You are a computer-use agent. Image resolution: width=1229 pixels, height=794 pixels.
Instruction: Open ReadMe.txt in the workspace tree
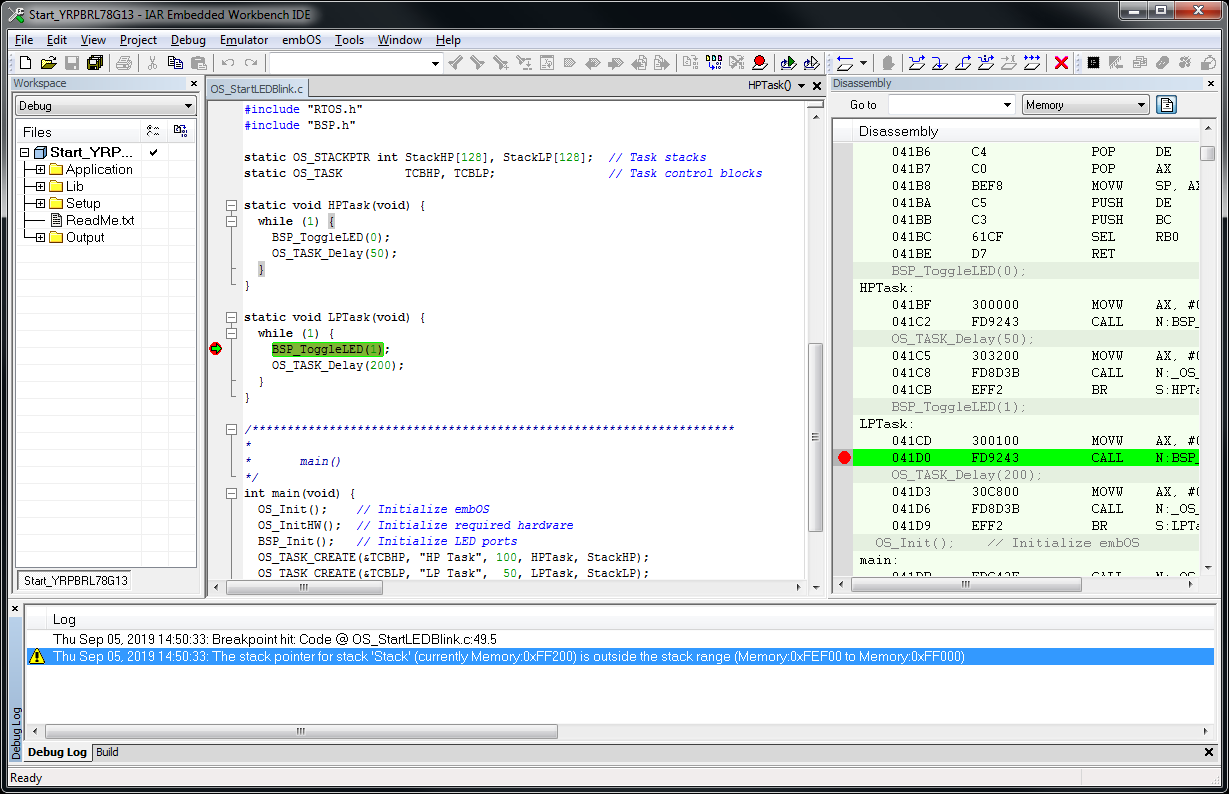(99, 220)
